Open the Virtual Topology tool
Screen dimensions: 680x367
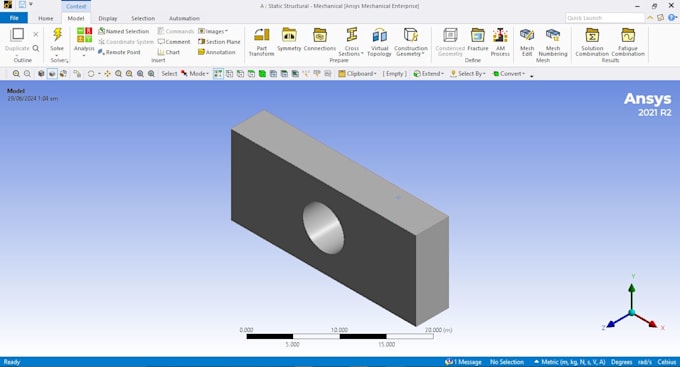click(x=379, y=35)
